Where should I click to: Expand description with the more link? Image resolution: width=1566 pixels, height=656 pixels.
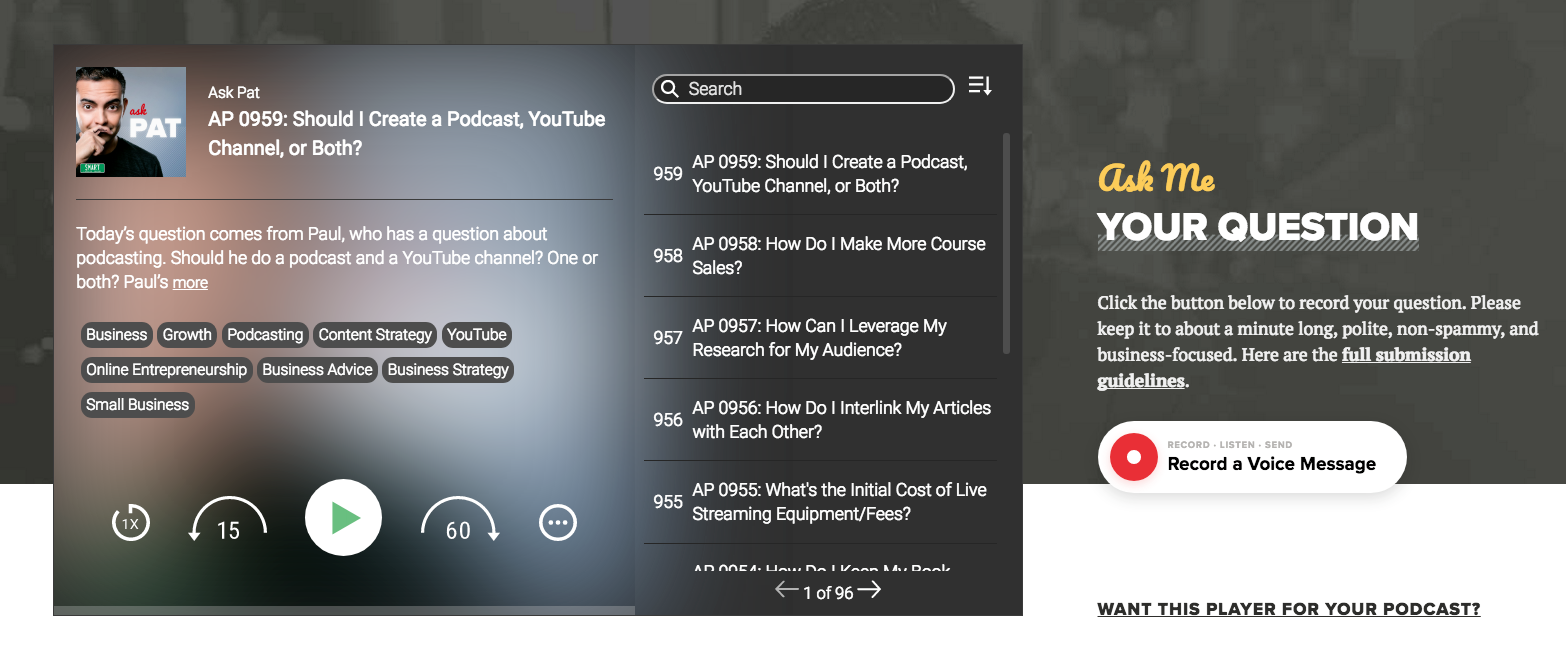[190, 283]
